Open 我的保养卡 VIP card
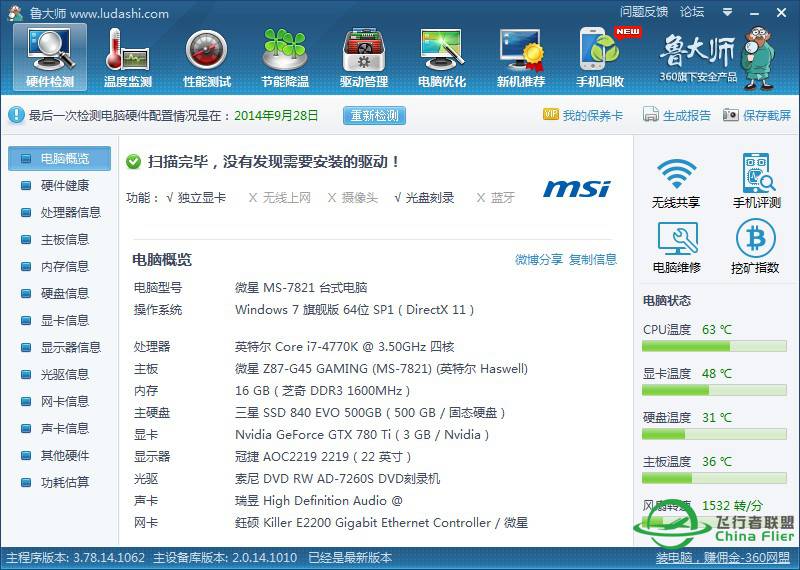This screenshot has width=800, height=570. pyautogui.click(x=583, y=115)
